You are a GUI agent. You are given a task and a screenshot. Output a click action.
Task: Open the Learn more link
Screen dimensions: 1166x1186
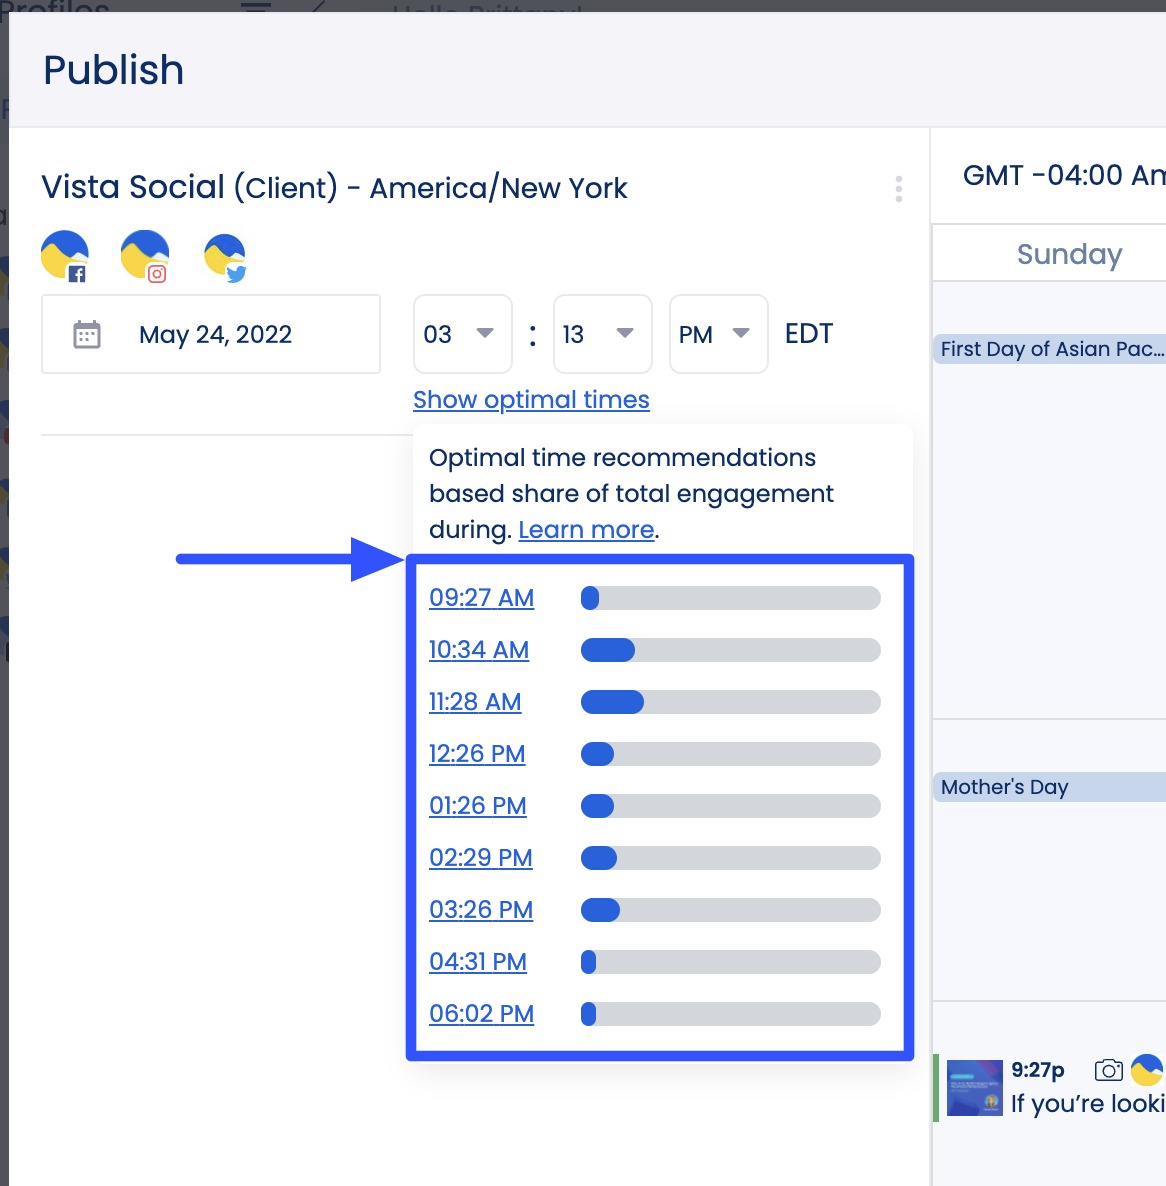(x=586, y=529)
